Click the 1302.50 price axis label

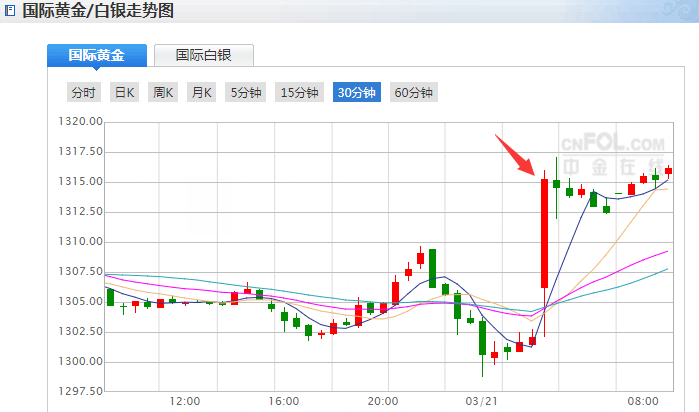(81, 331)
